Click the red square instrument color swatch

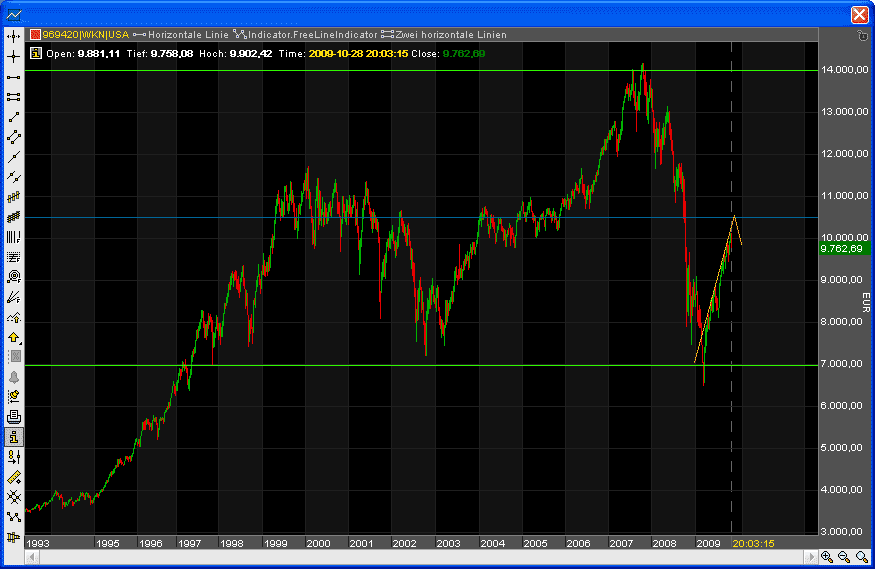pos(34,35)
